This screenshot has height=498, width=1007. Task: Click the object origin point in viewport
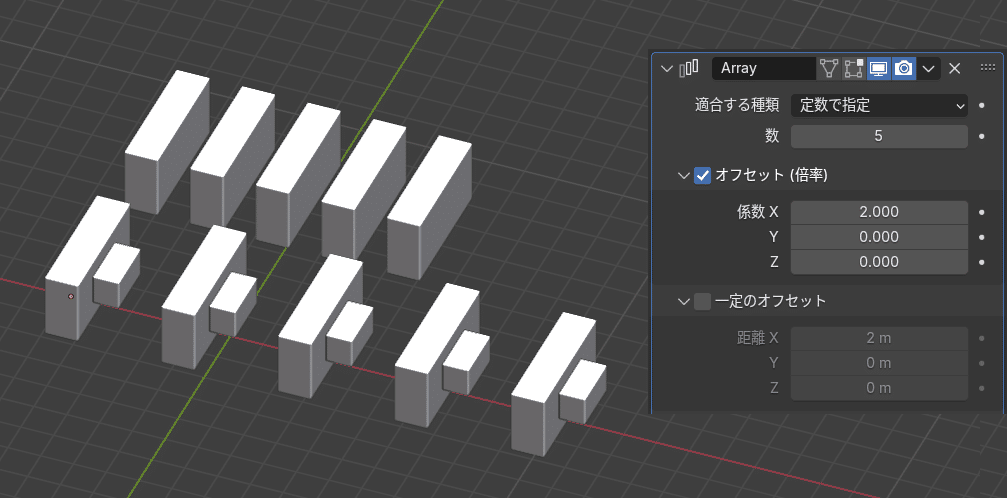click(x=71, y=296)
